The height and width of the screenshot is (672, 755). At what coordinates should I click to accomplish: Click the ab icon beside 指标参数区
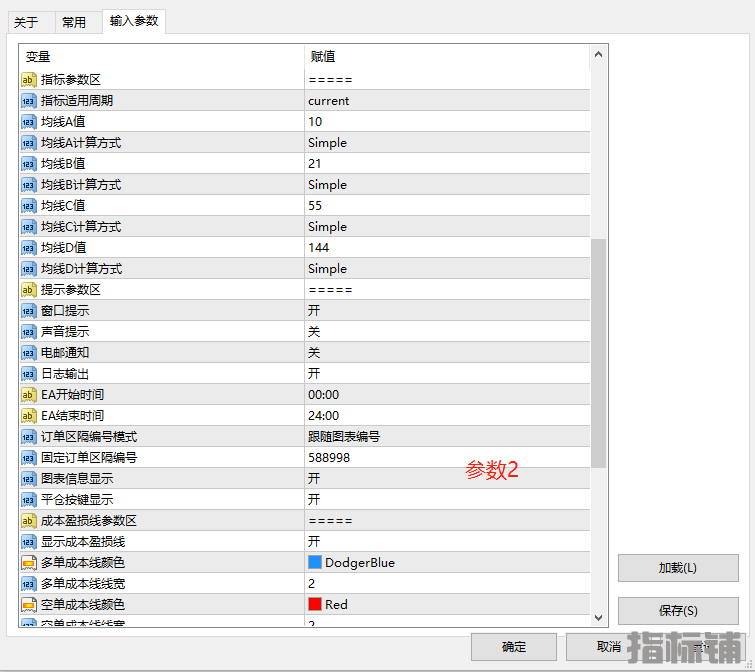coord(28,79)
